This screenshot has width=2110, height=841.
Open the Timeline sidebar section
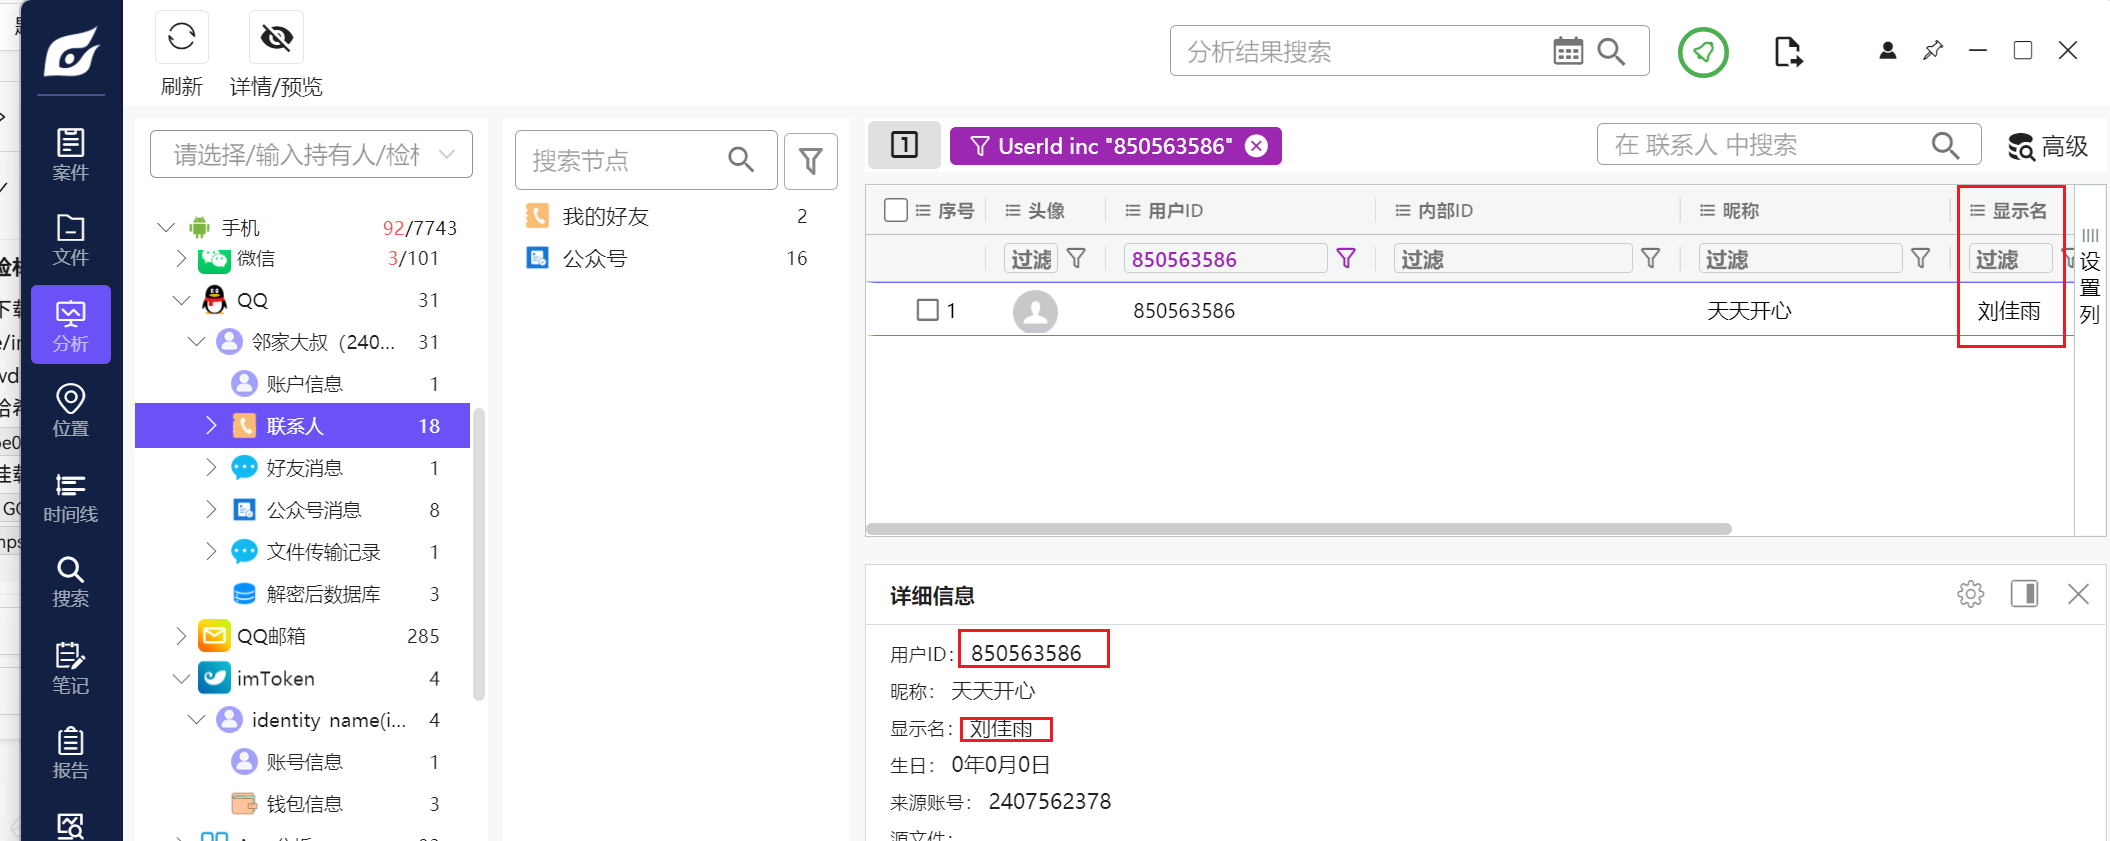coord(70,497)
